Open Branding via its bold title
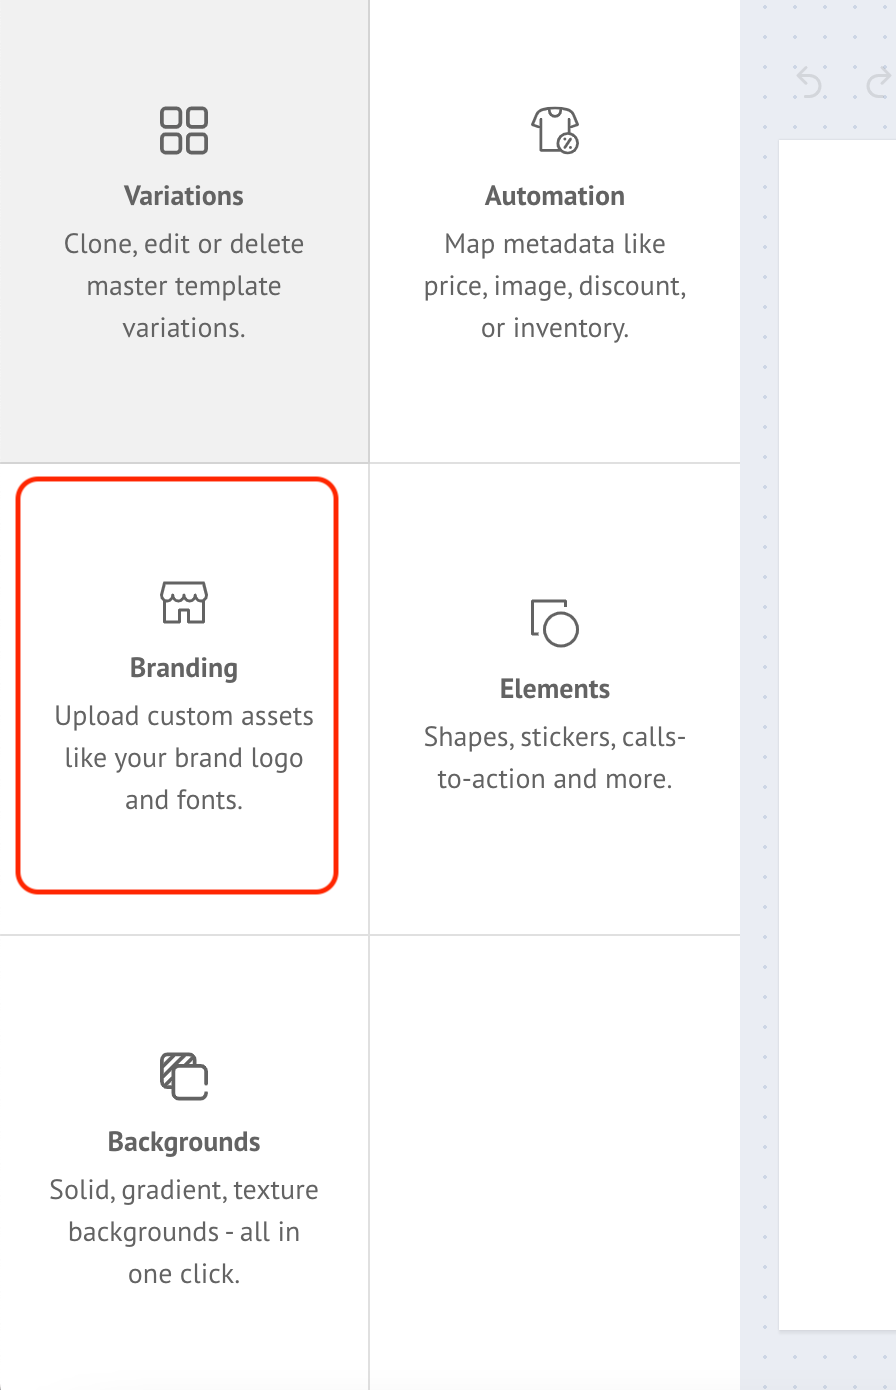Image resolution: width=896 pixels, height=1390 pixels. point(184,668)
